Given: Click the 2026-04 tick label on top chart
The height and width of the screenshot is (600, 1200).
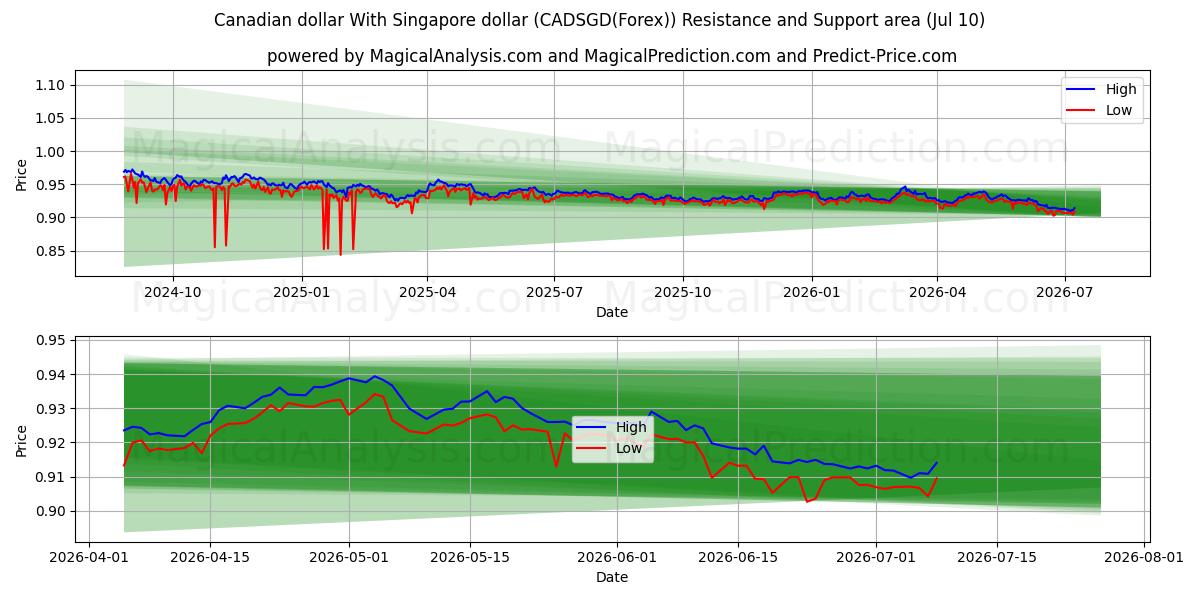Looking at the screenshot, I should point(937,292).
